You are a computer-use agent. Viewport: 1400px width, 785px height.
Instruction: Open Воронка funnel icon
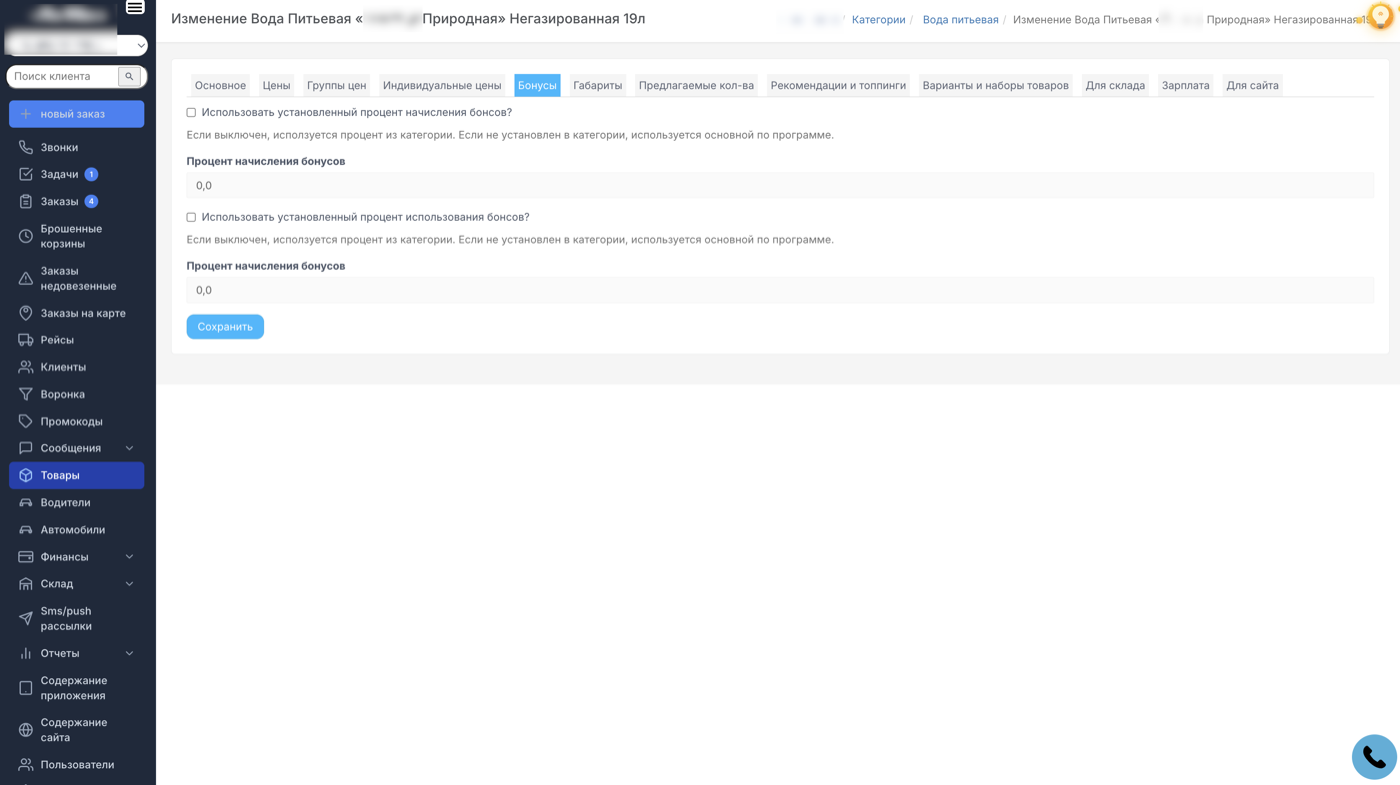[x=26, y=394]
